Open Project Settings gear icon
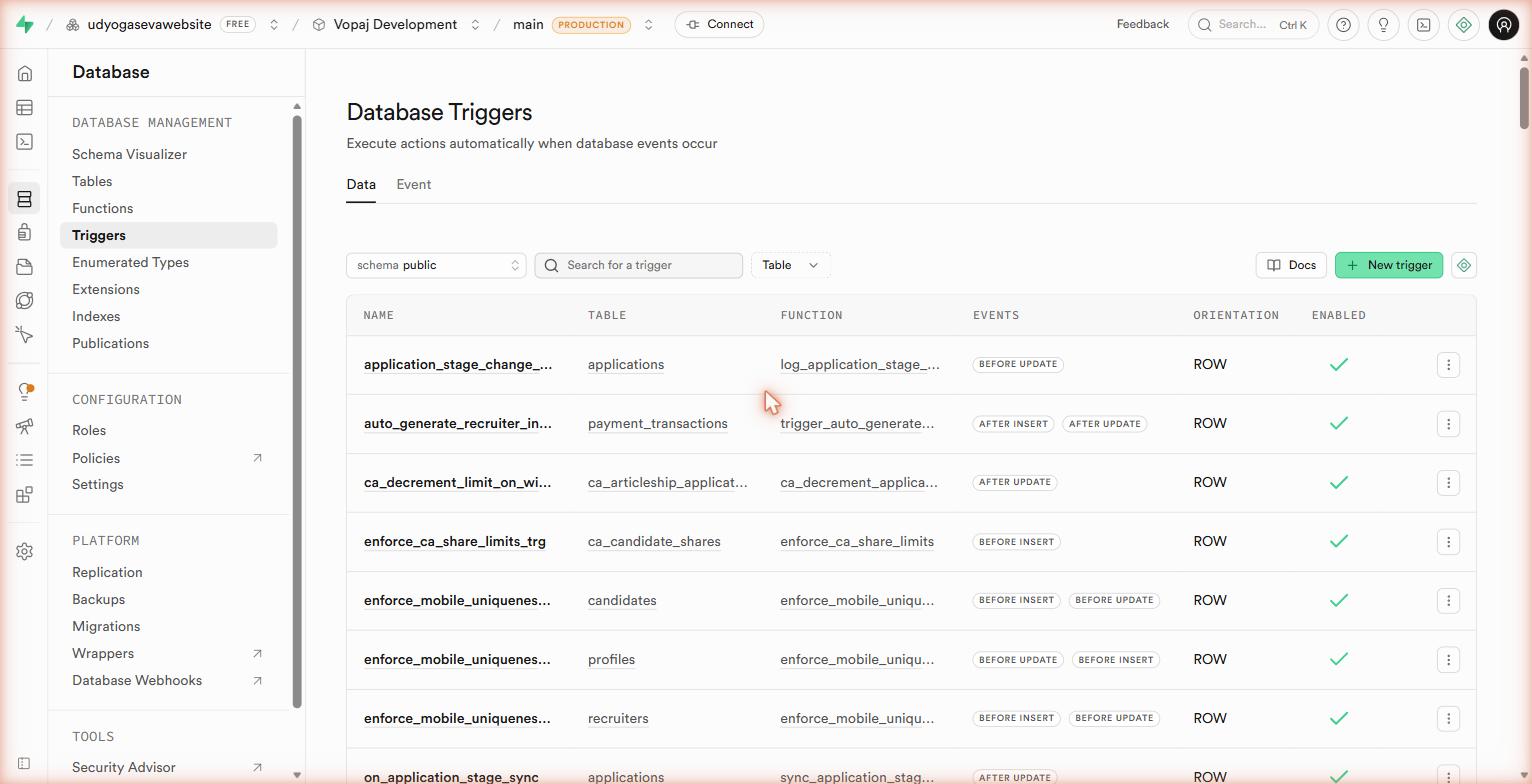This screenshot has width=1532, height=784. (25, 551)
